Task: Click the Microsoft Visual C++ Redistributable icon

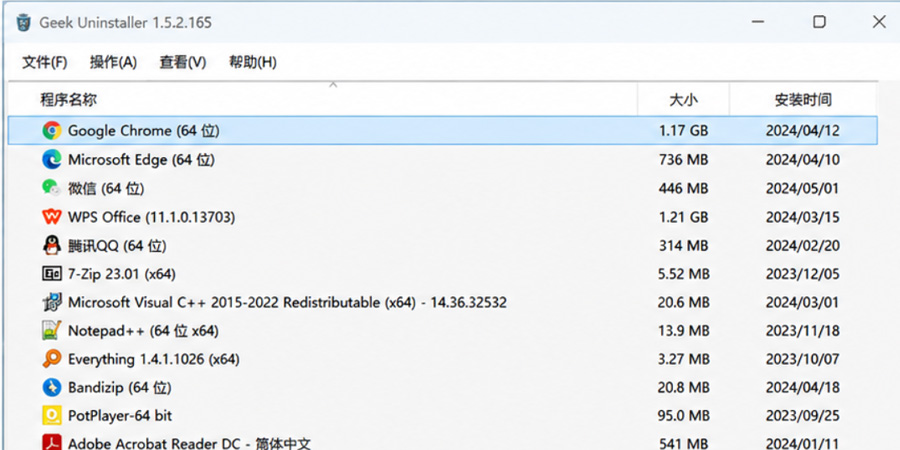Action: 52,302
